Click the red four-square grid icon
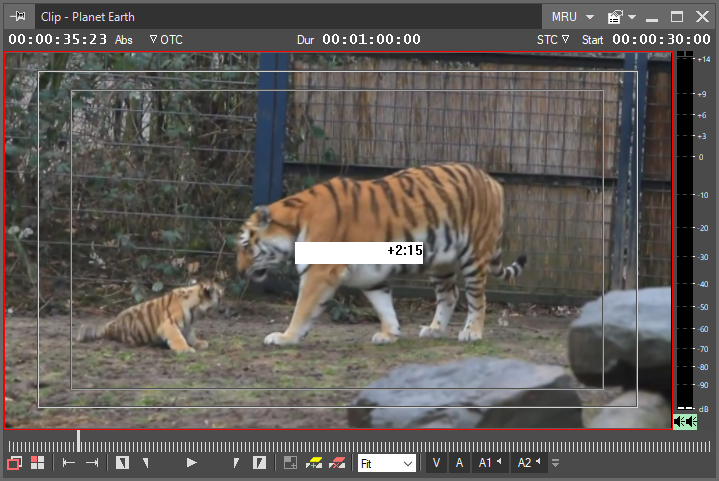This screenshot has height=481, width=719. coord(38,463)
